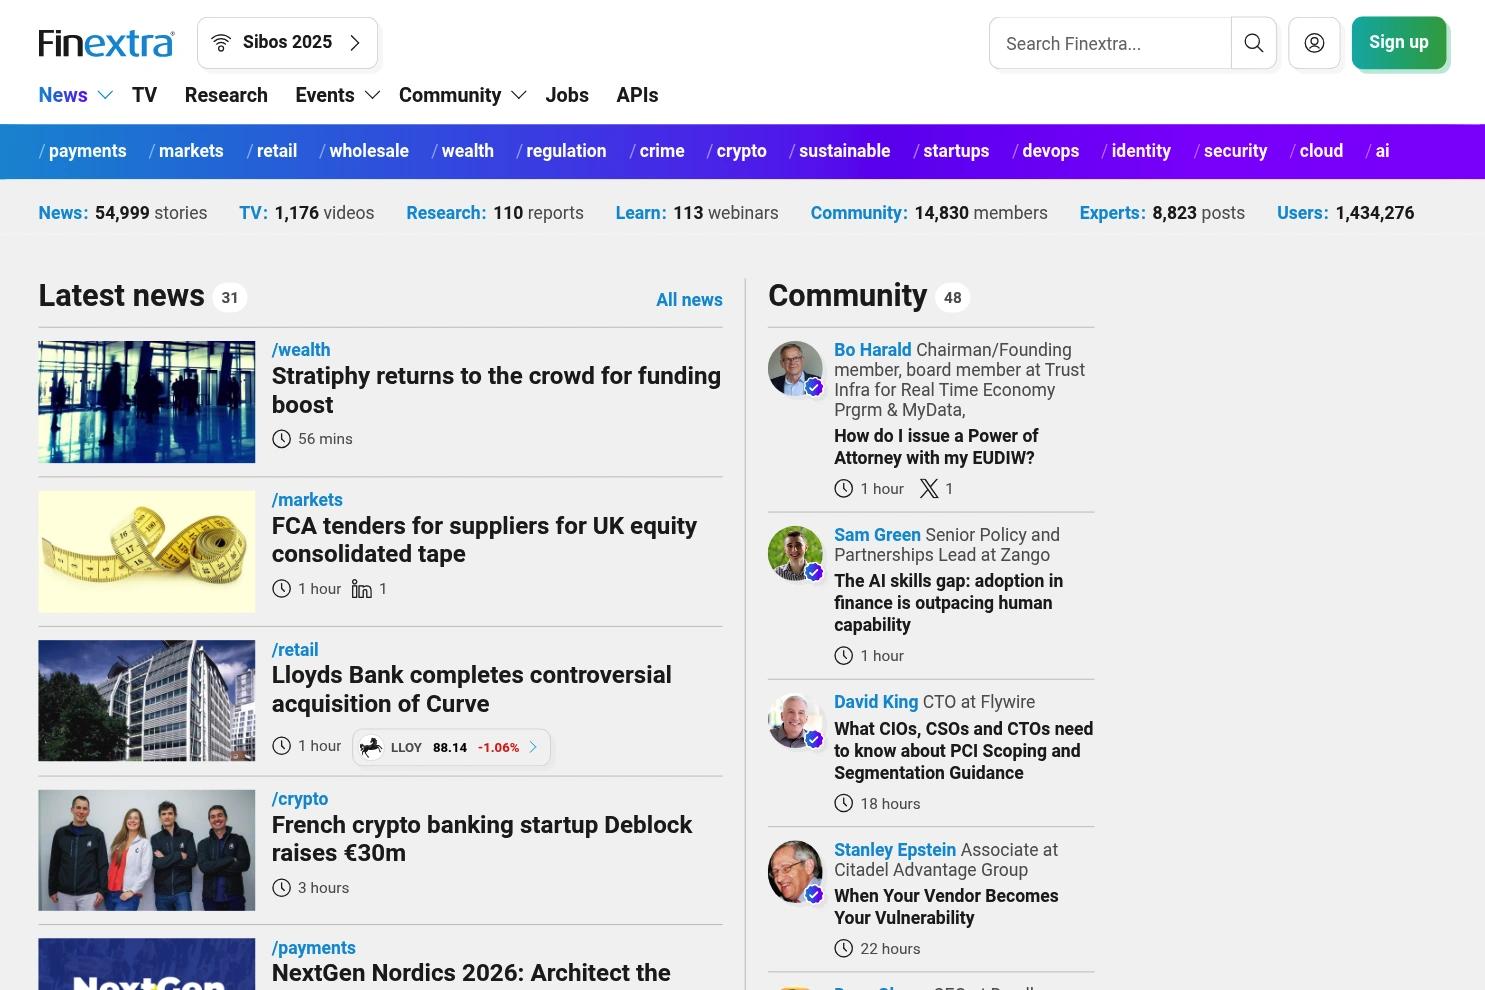The height and width of the screenshot is (990, 1485).
Task: Click the Lloyds black horse ticker icon
Action: (x=371, y=747)
